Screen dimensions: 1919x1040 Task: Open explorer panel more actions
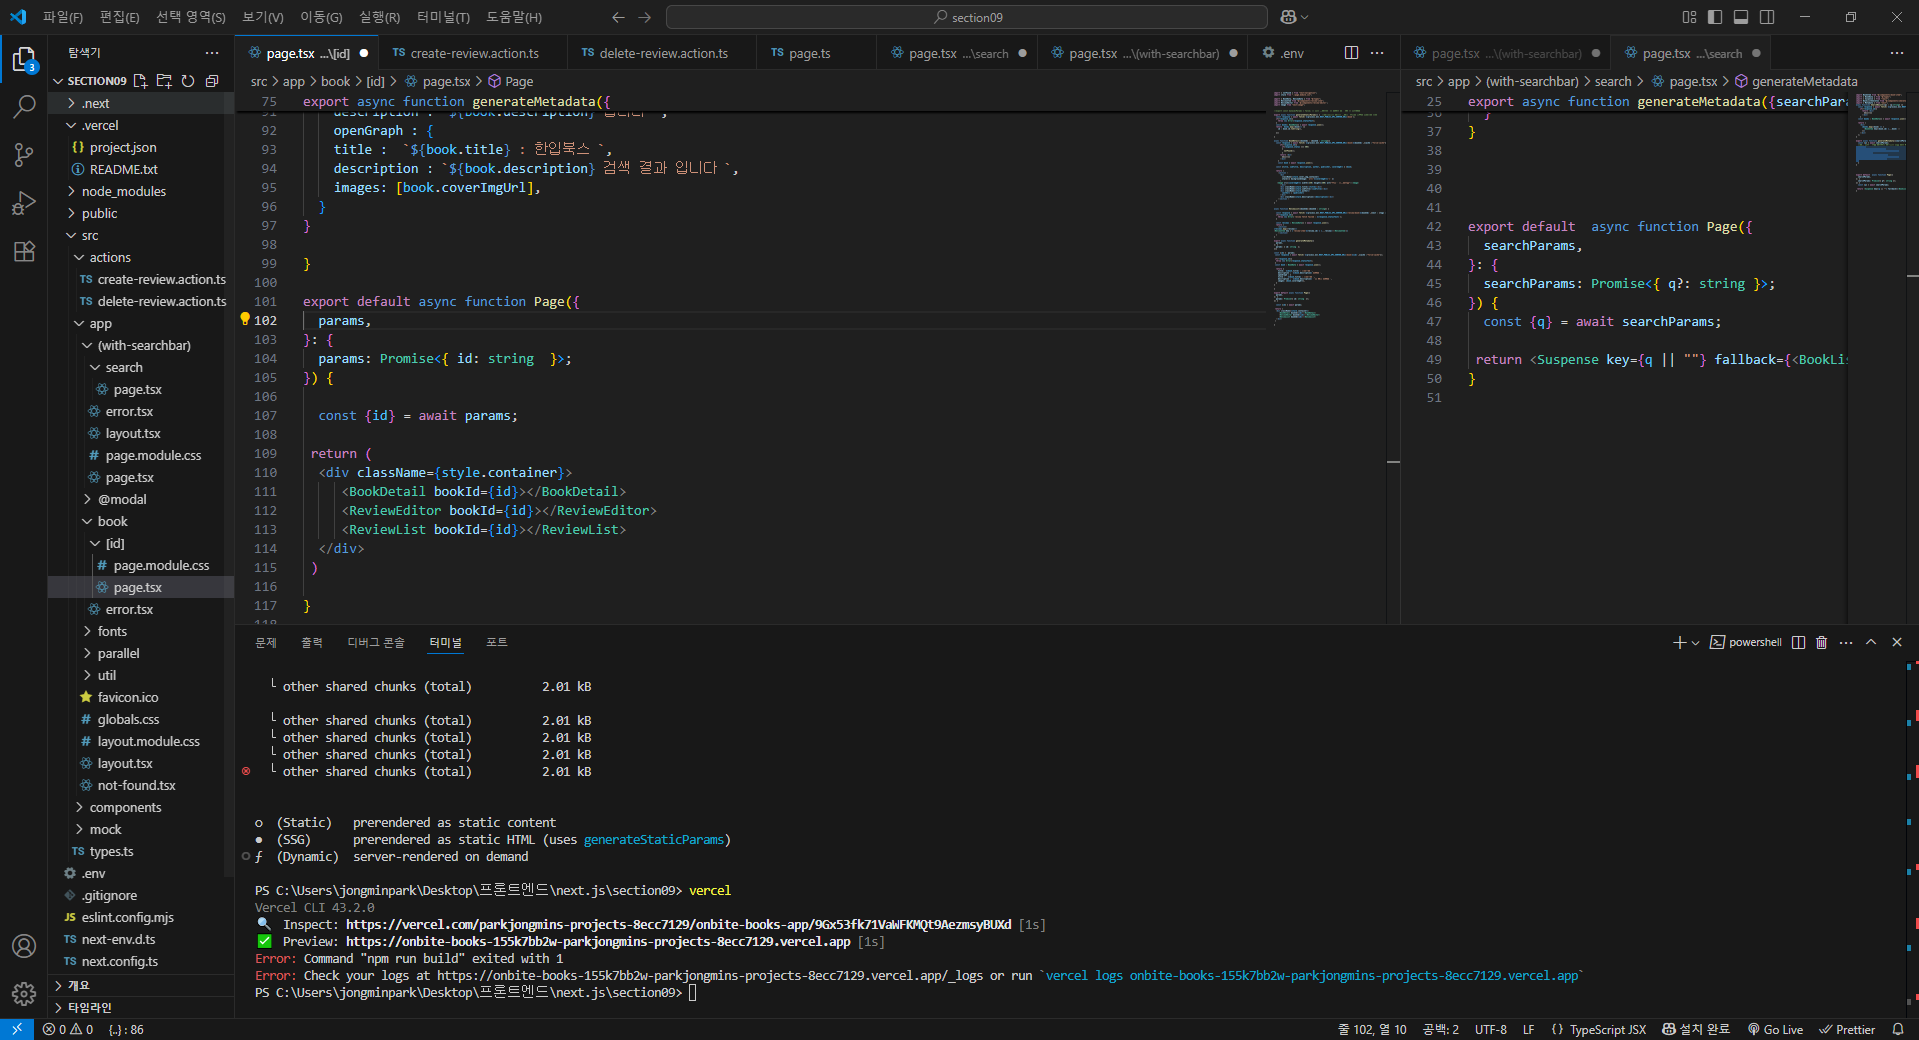(212, 53)
